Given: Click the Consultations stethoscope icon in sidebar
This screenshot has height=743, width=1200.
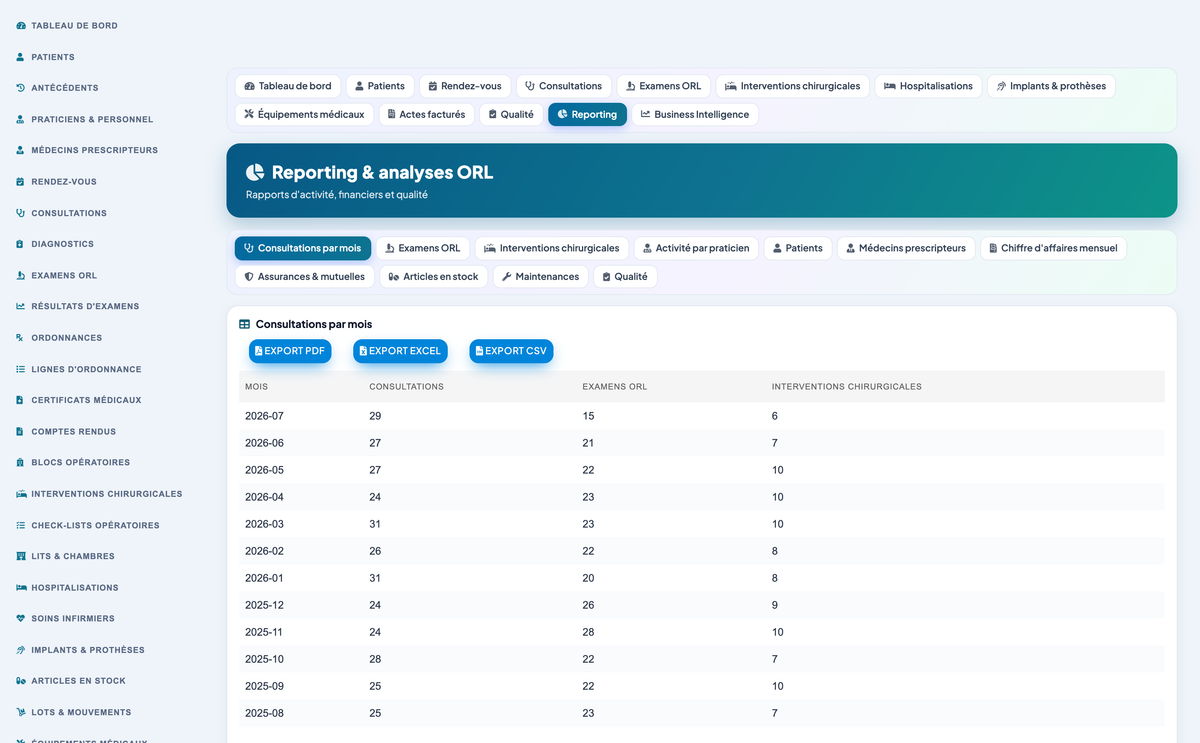Looking at the screenshot, I should coord(21,213).
